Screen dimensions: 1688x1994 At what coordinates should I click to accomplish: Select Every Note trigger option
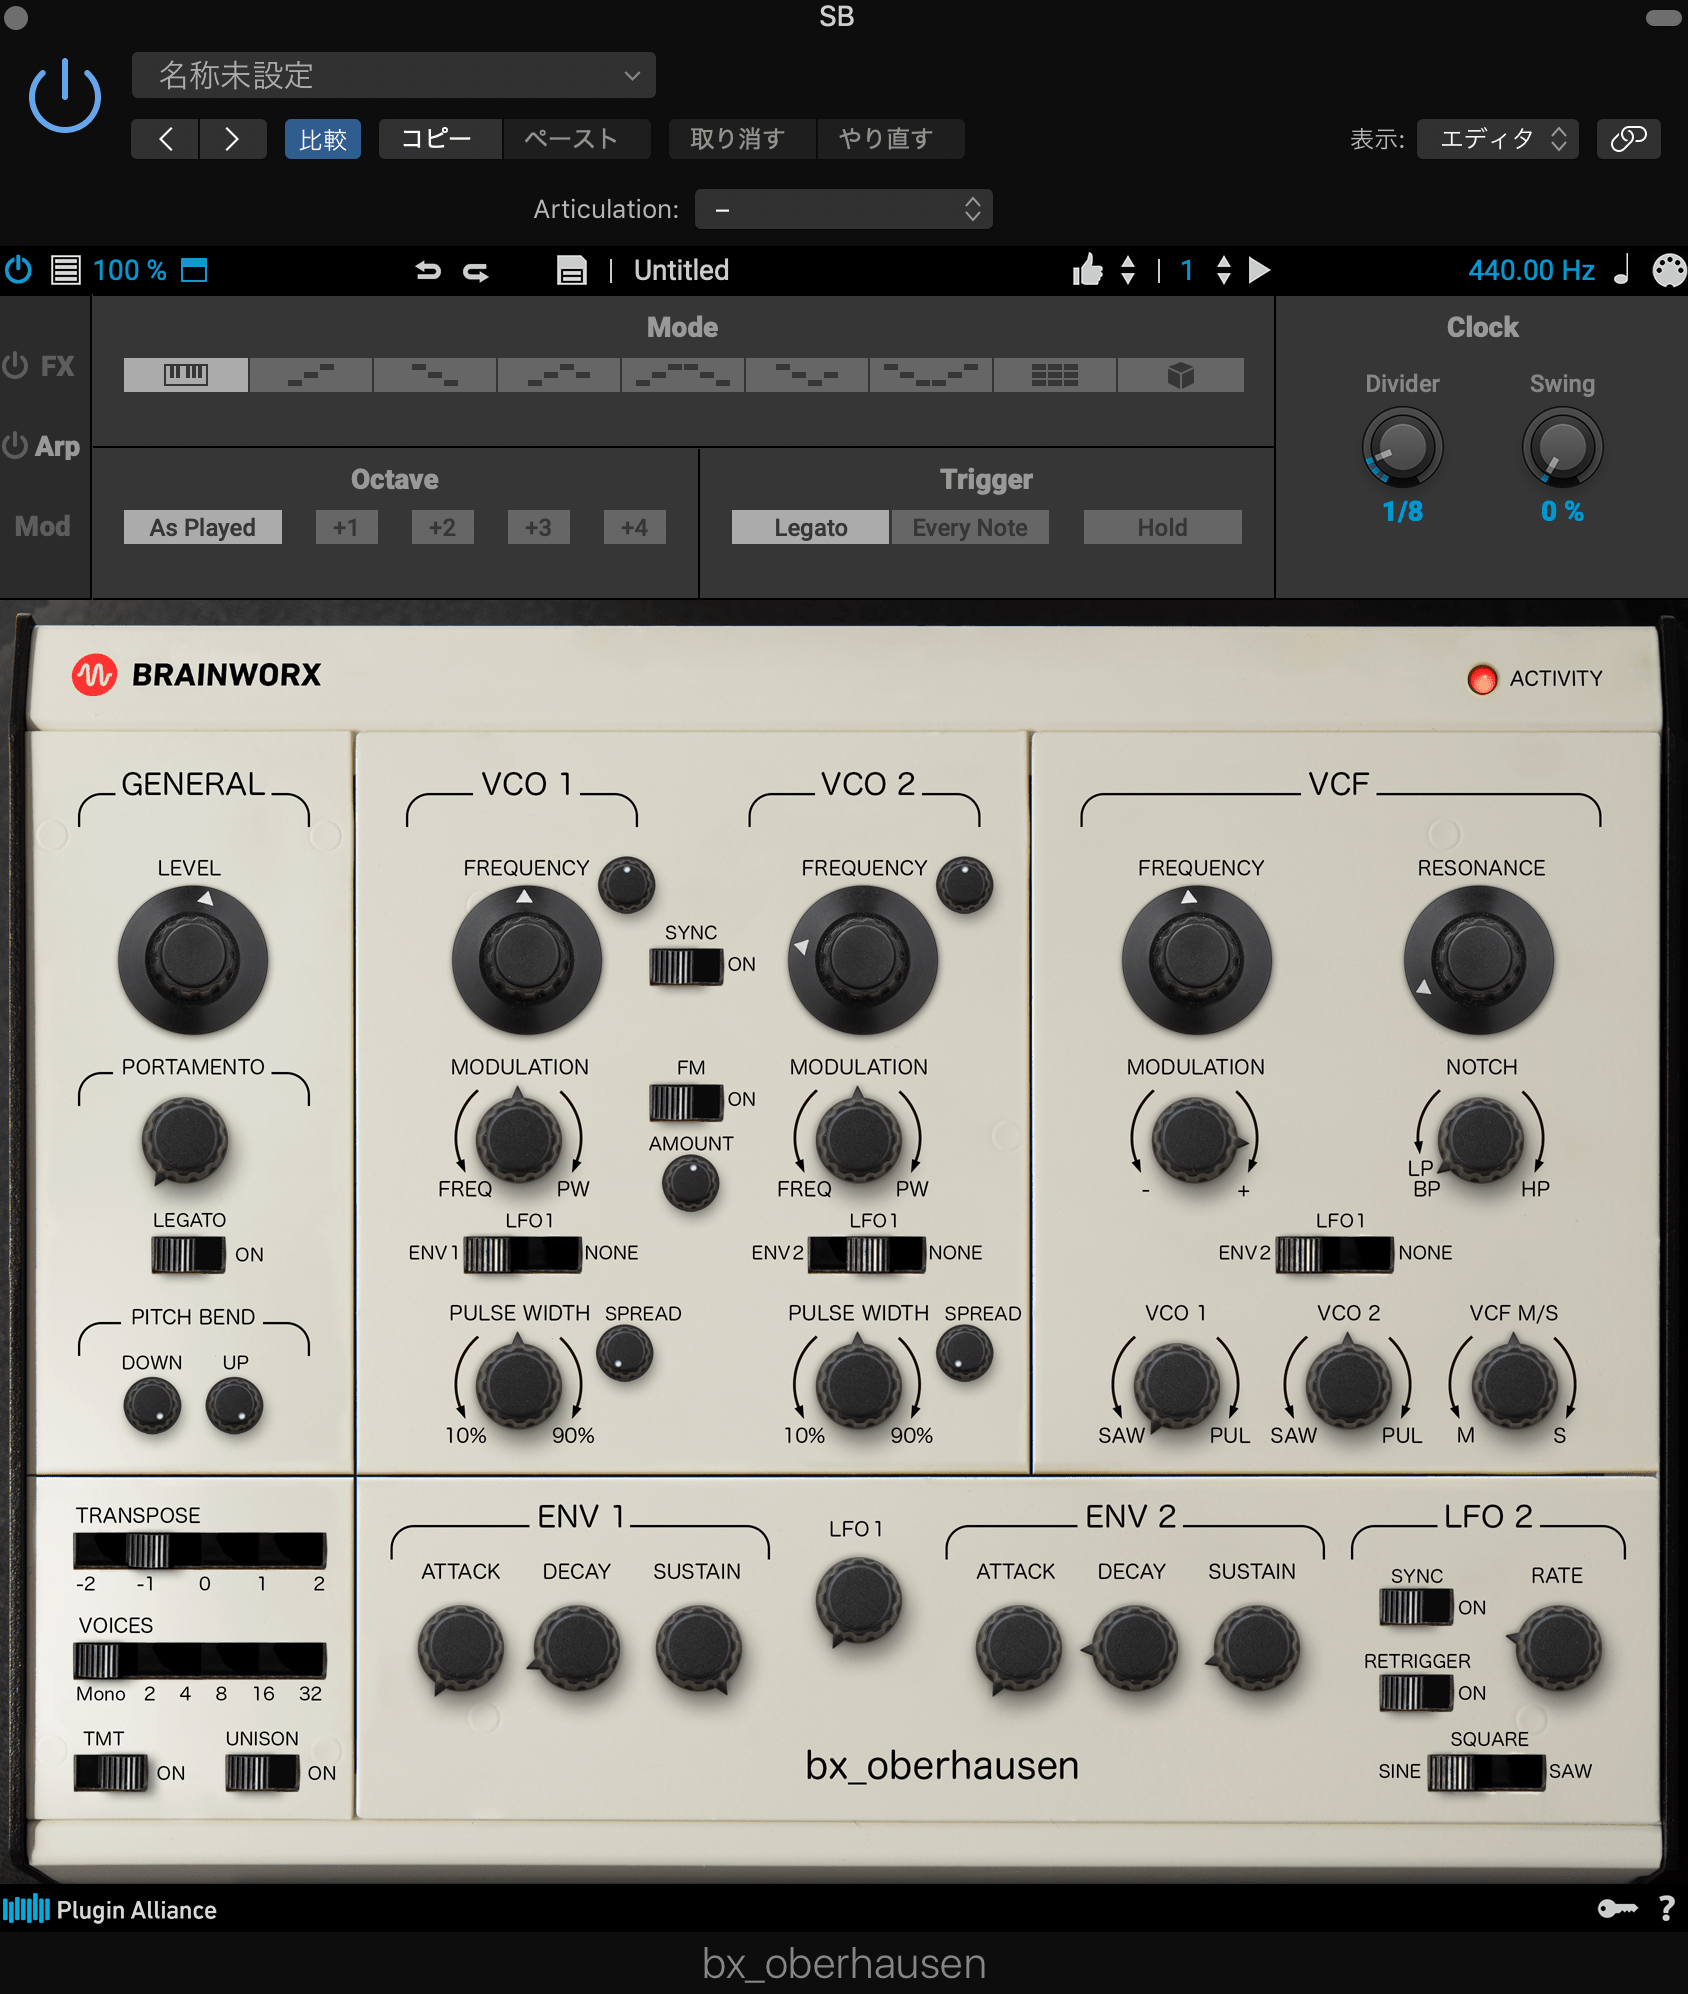pyautogui.click(x=970, y=527)
